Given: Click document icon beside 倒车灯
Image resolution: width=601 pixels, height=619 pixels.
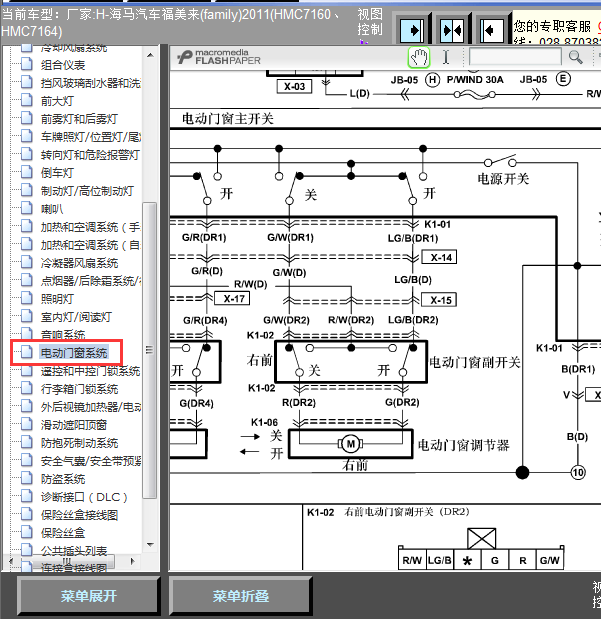Looking at the screenshot, I should (x=26, y=172).
